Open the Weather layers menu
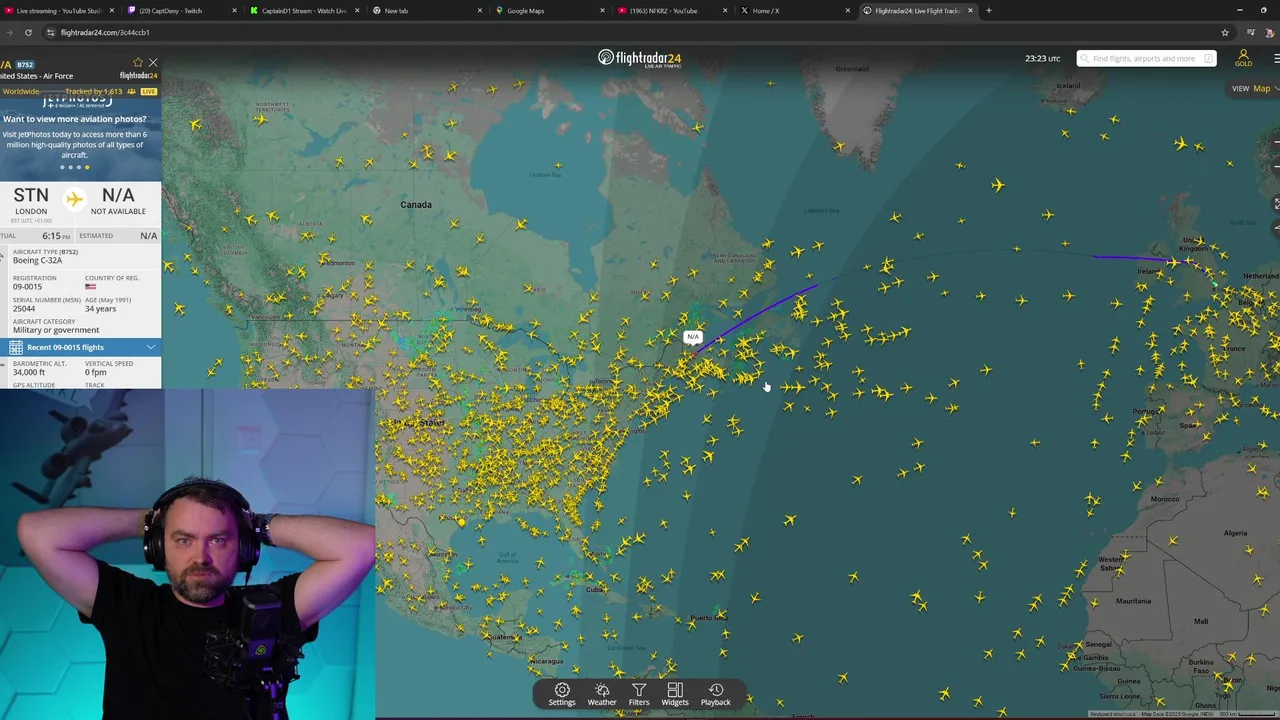This screenshot has width=1280, height=720. coord(602,694)
